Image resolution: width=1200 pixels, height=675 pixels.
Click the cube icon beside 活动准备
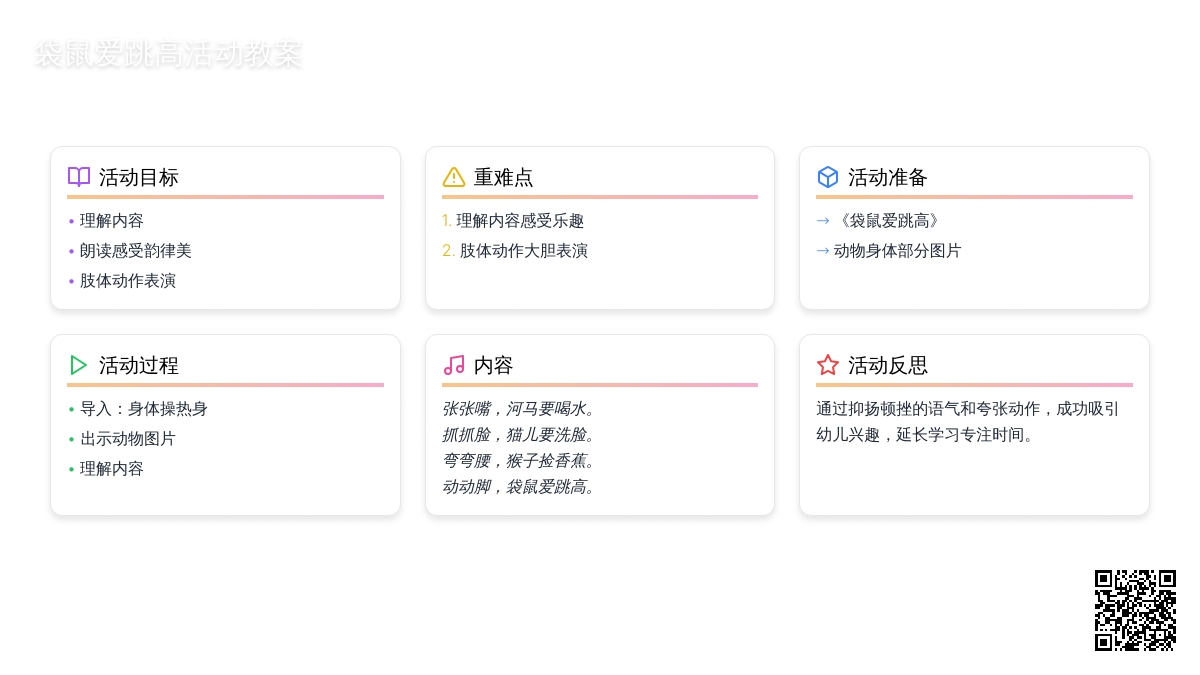tap(828, 177)
